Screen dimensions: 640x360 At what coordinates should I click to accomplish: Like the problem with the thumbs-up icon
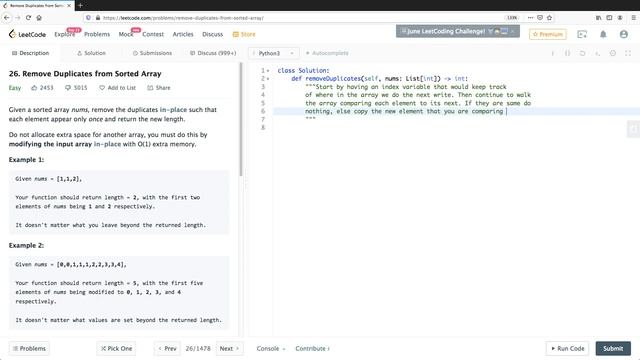(34, 88)
